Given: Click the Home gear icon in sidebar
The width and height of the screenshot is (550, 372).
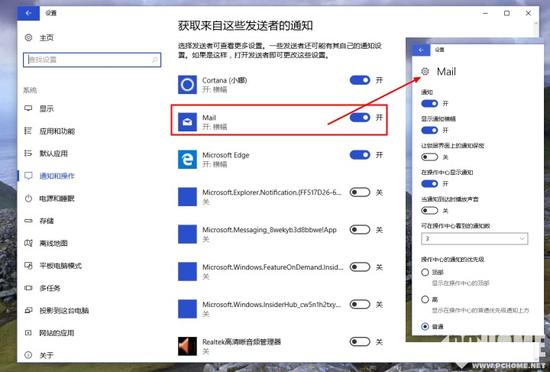Looking at the screenshot, I should [28, 37].
